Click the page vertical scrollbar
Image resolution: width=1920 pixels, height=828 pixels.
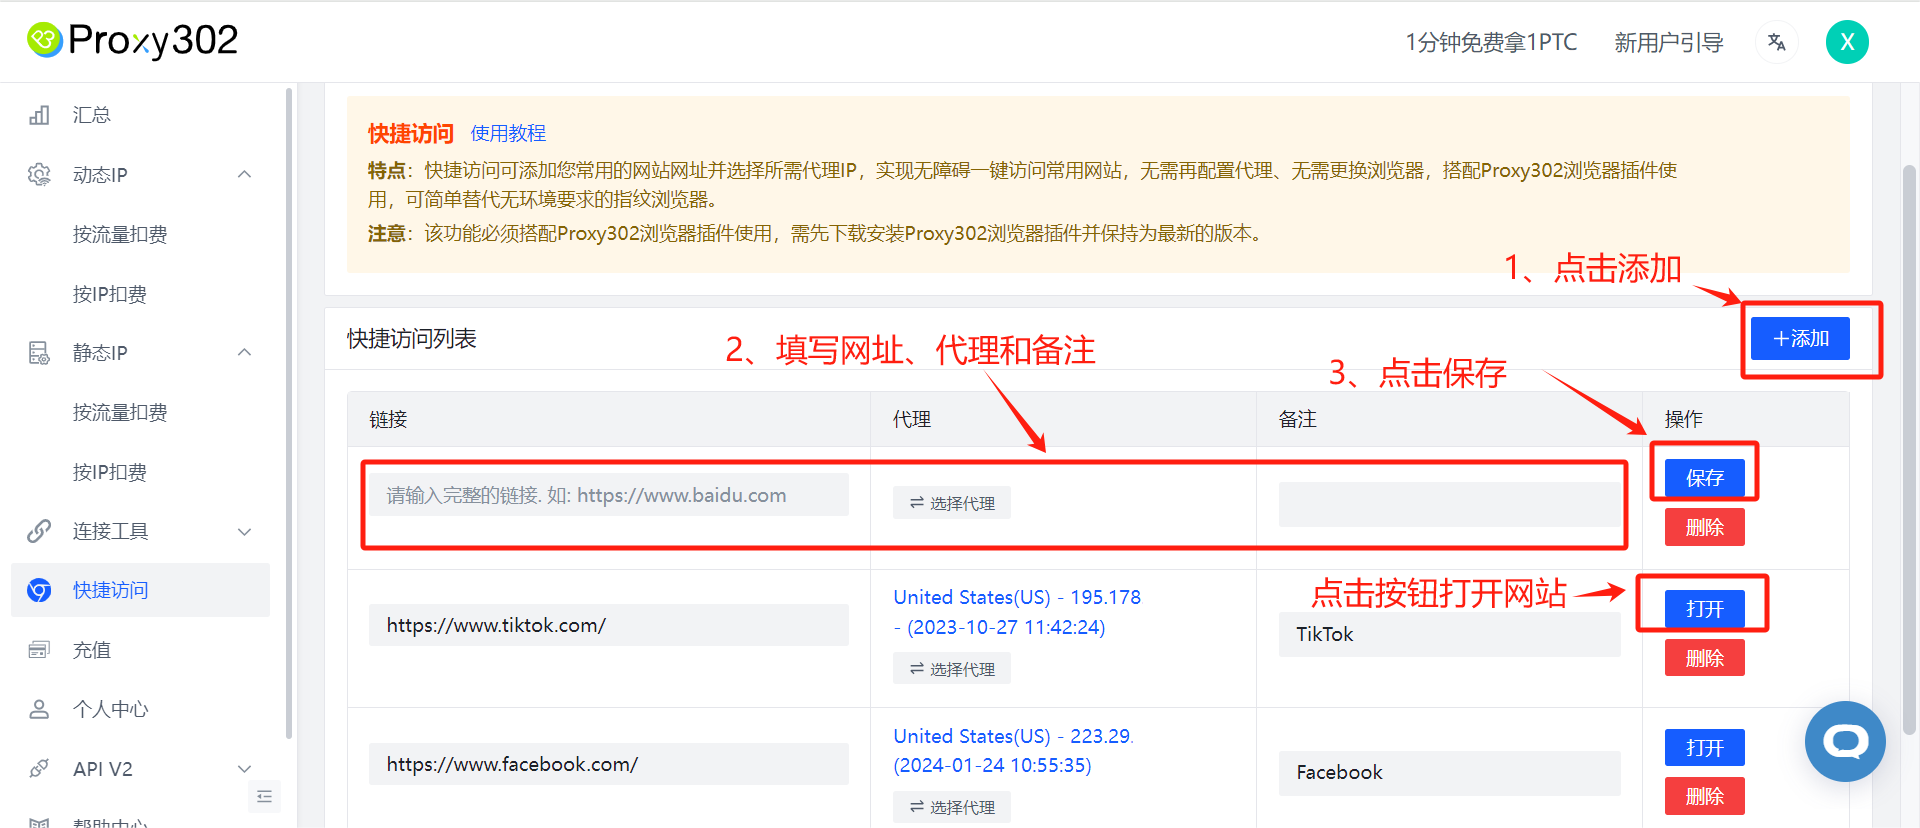(1909, 450)
